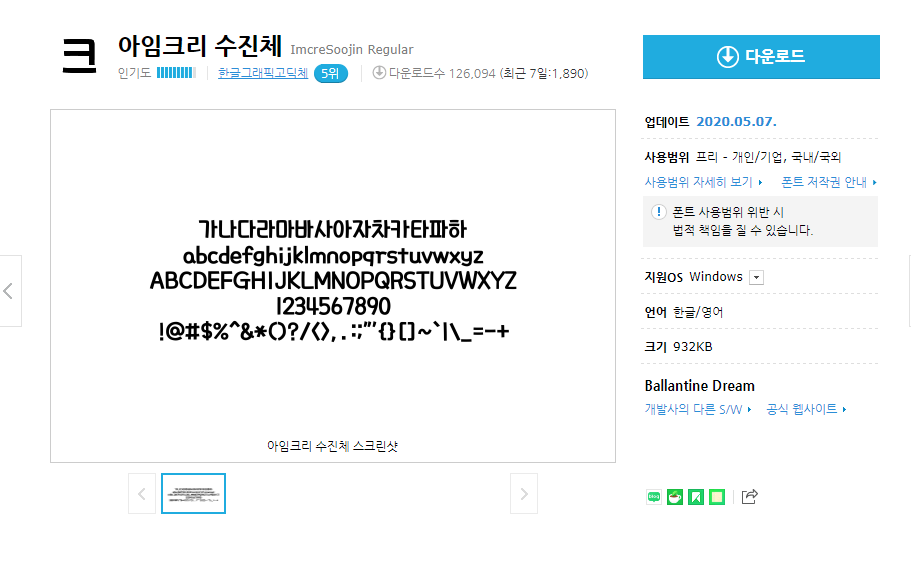Share to Naver Cafe cup icon

coord(675,497)
